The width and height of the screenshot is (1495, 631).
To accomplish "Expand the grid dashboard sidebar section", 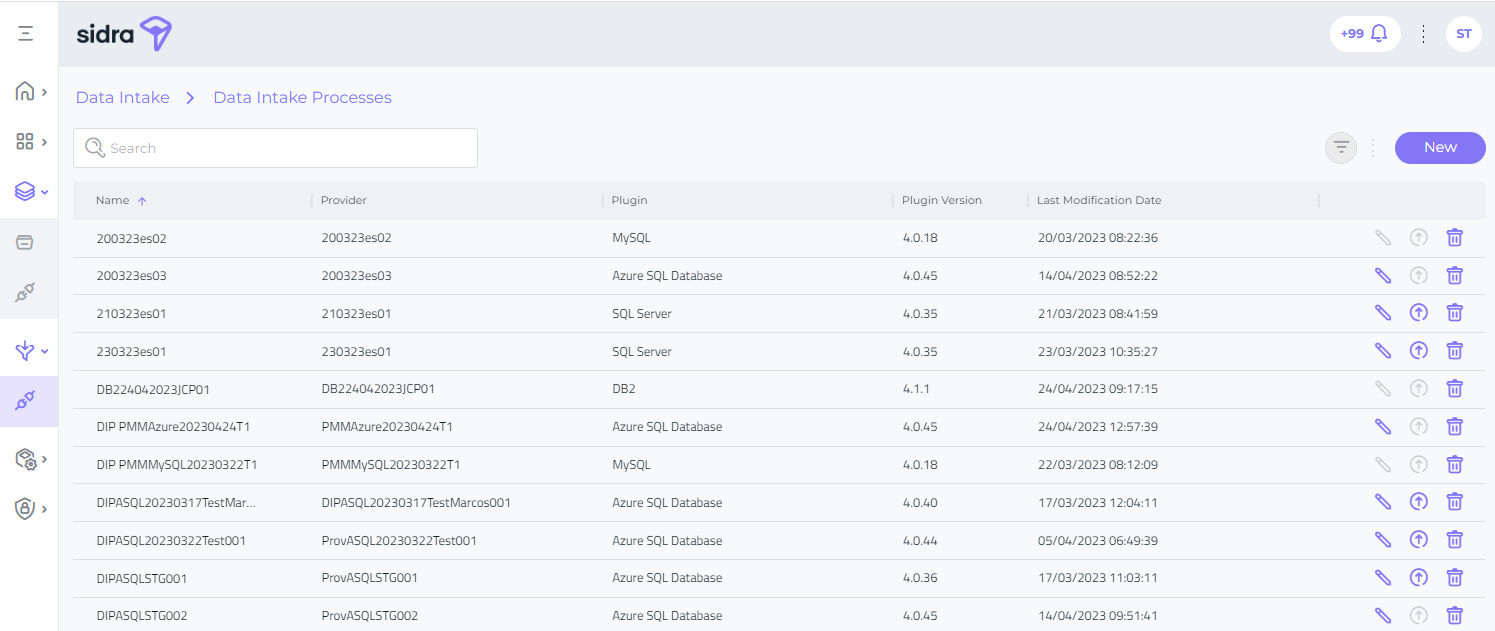I will 30,142.
